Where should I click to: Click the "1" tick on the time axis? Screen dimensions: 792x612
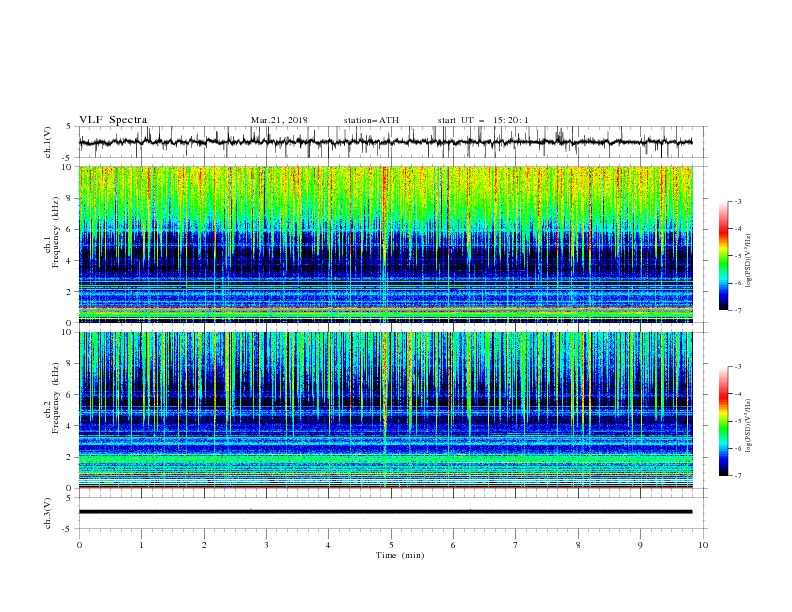coord(141,545)
